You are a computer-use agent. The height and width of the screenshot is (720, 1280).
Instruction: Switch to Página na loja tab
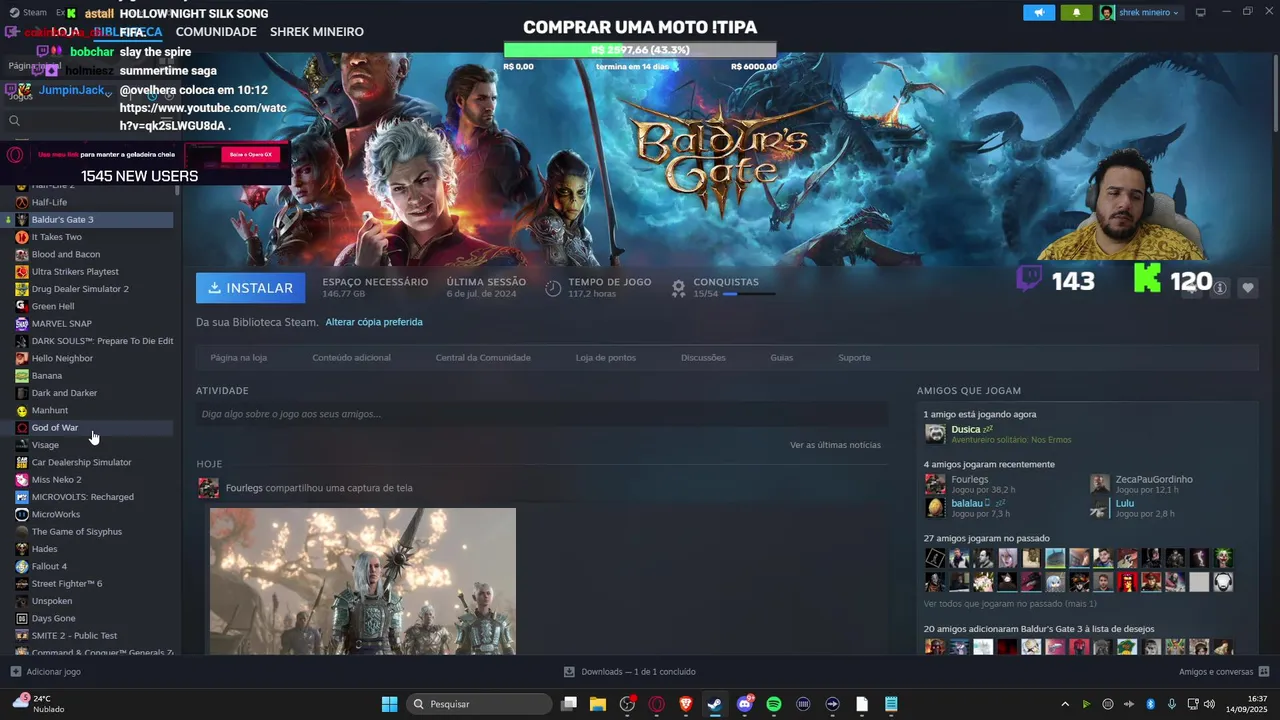pyautogui.click(x=238, y=357)
